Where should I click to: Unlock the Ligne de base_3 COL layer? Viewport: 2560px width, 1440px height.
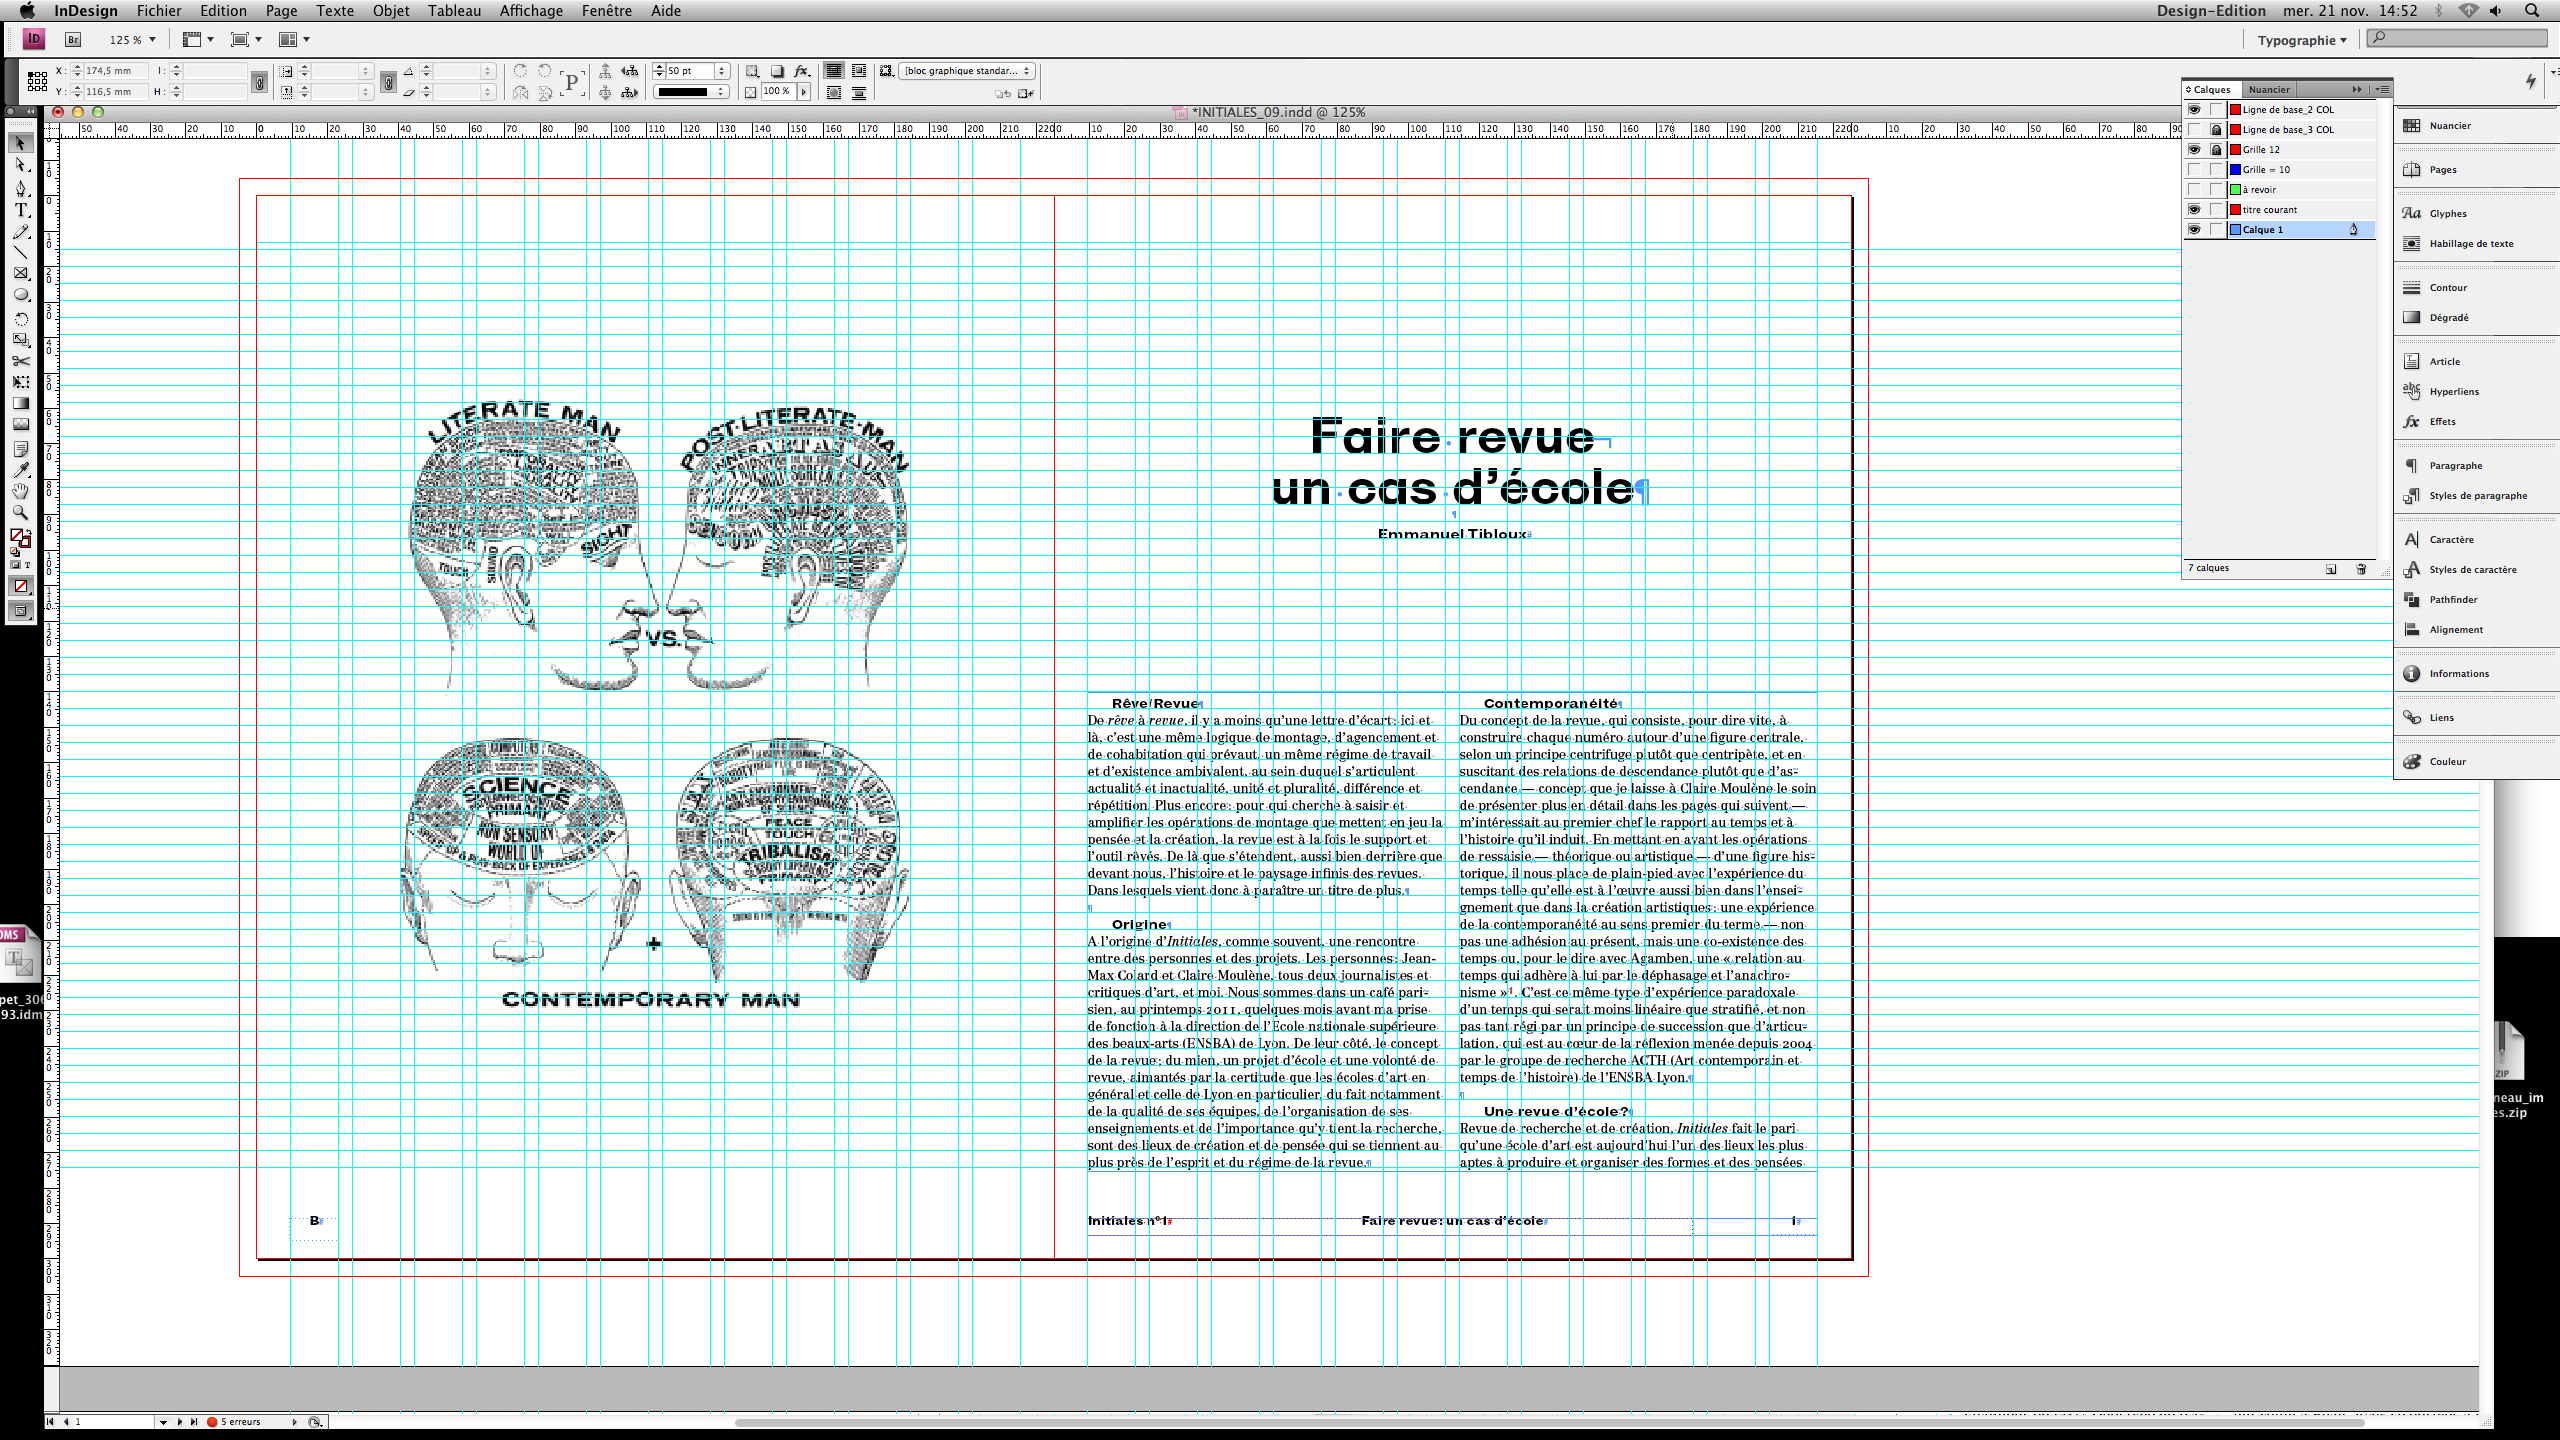(x=2216, y=129)
